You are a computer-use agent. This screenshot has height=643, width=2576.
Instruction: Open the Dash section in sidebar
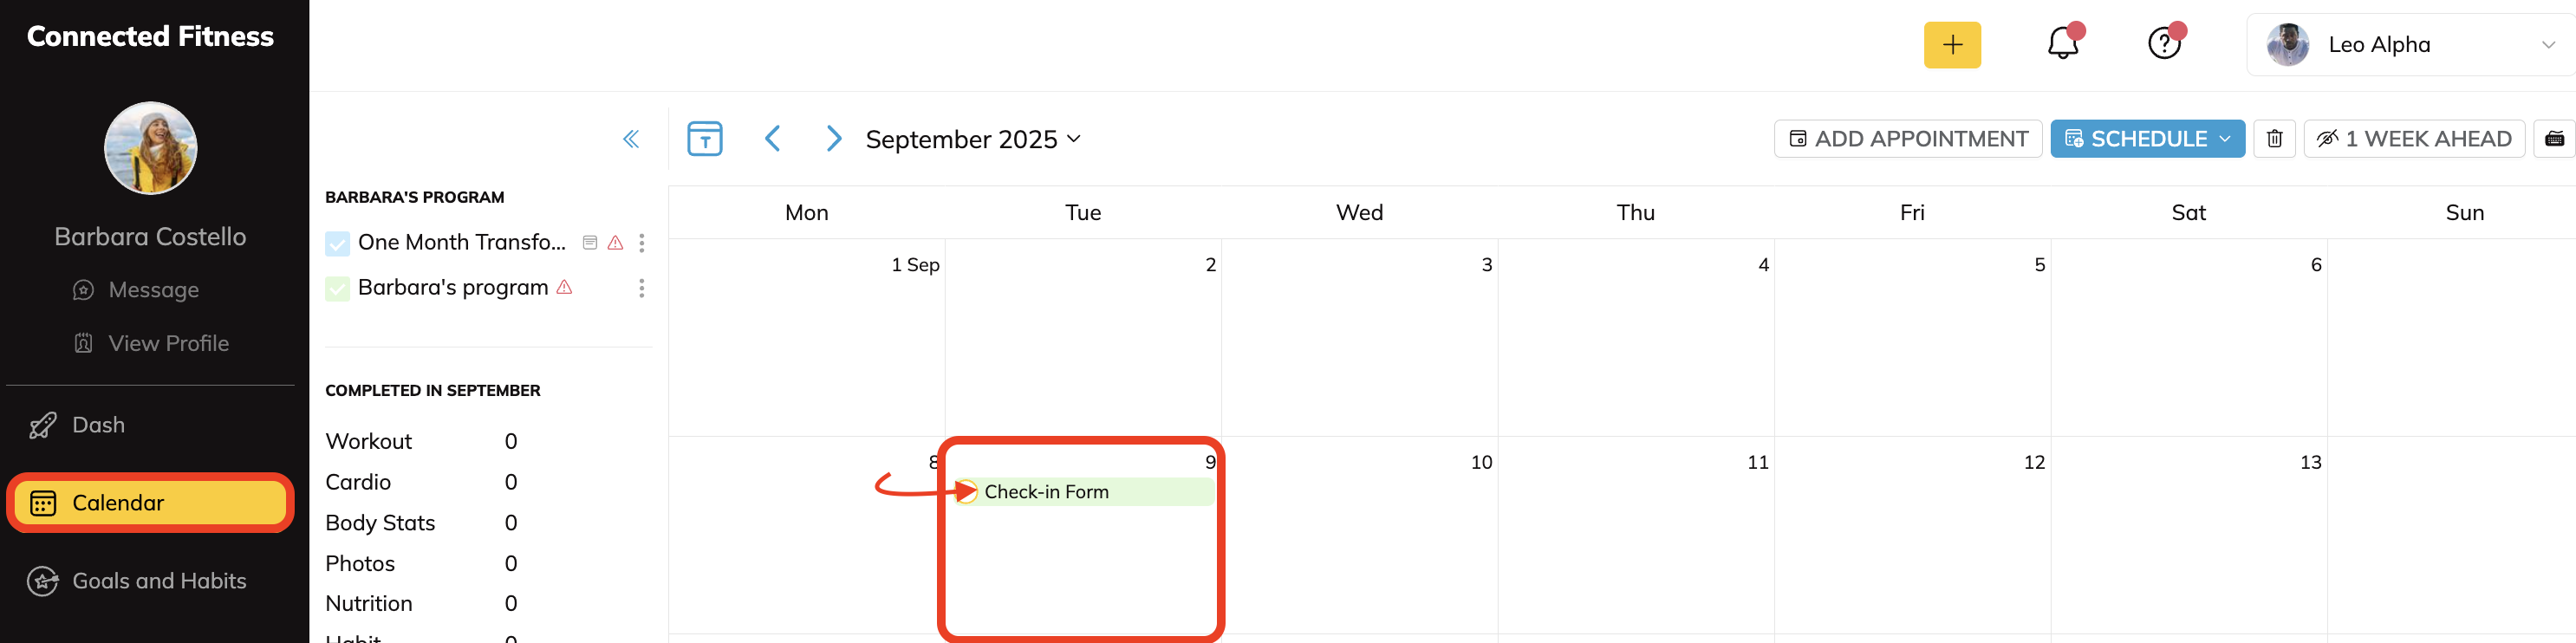pyautogui.click(x=98, y=425)
